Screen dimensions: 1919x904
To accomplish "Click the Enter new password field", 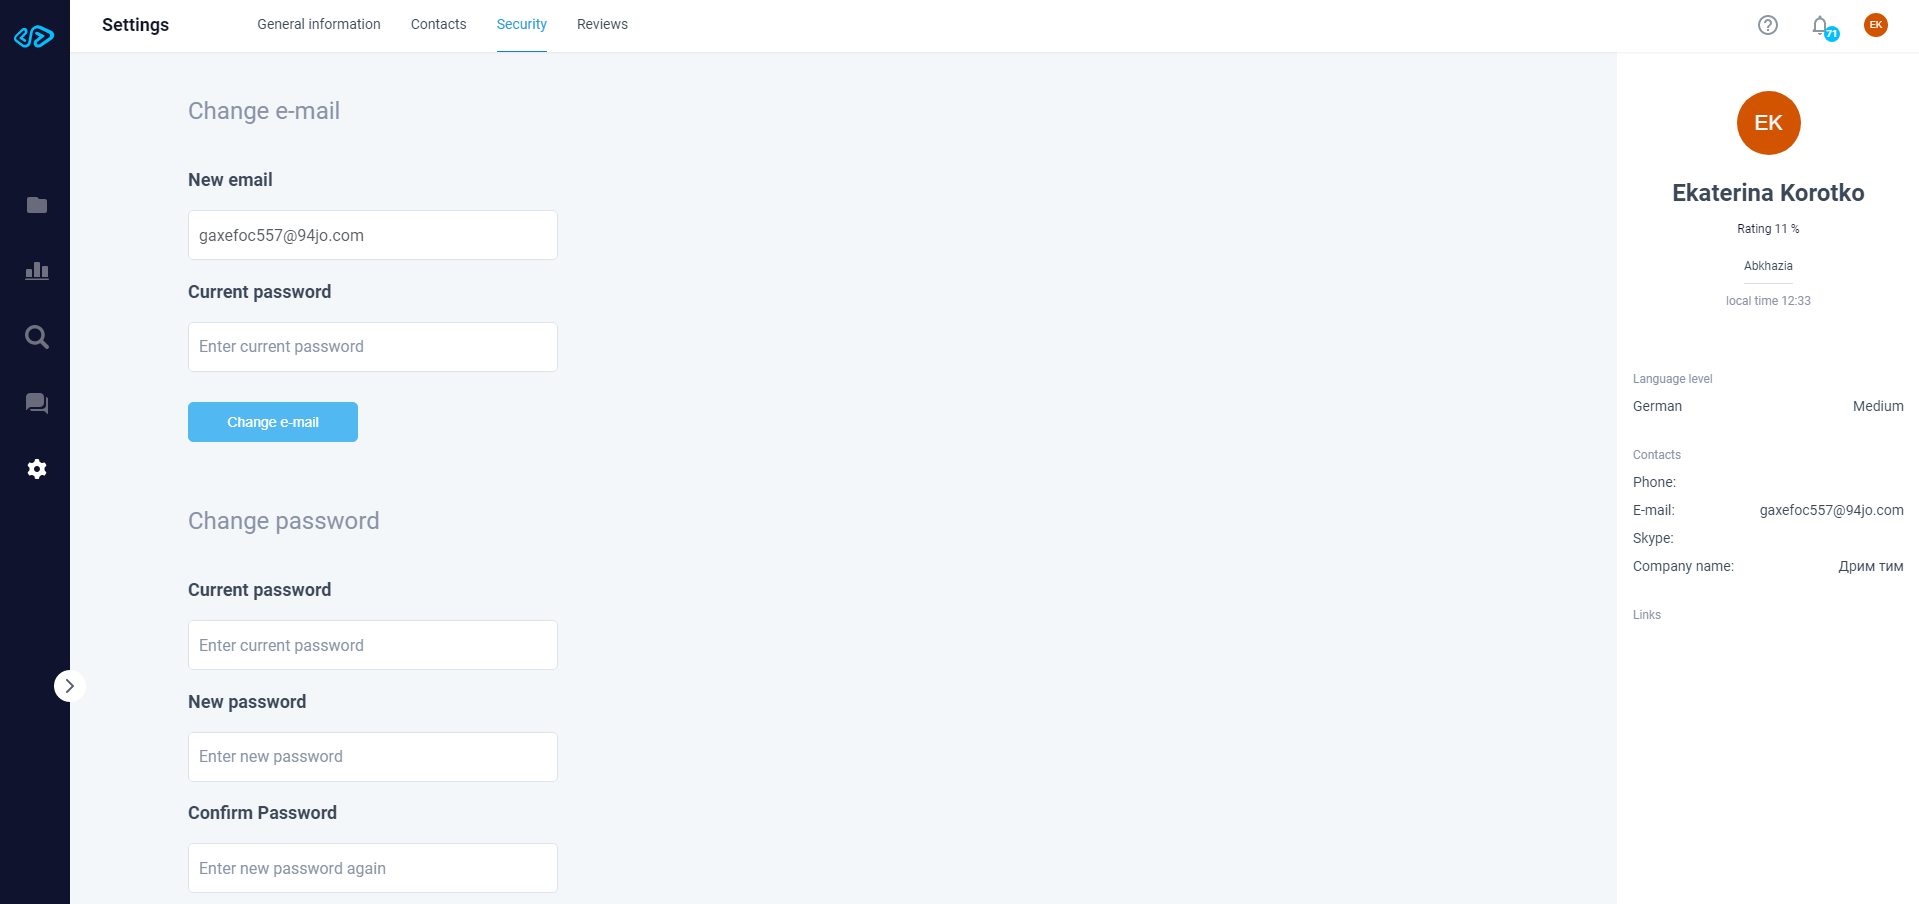I will coord(373,757).
